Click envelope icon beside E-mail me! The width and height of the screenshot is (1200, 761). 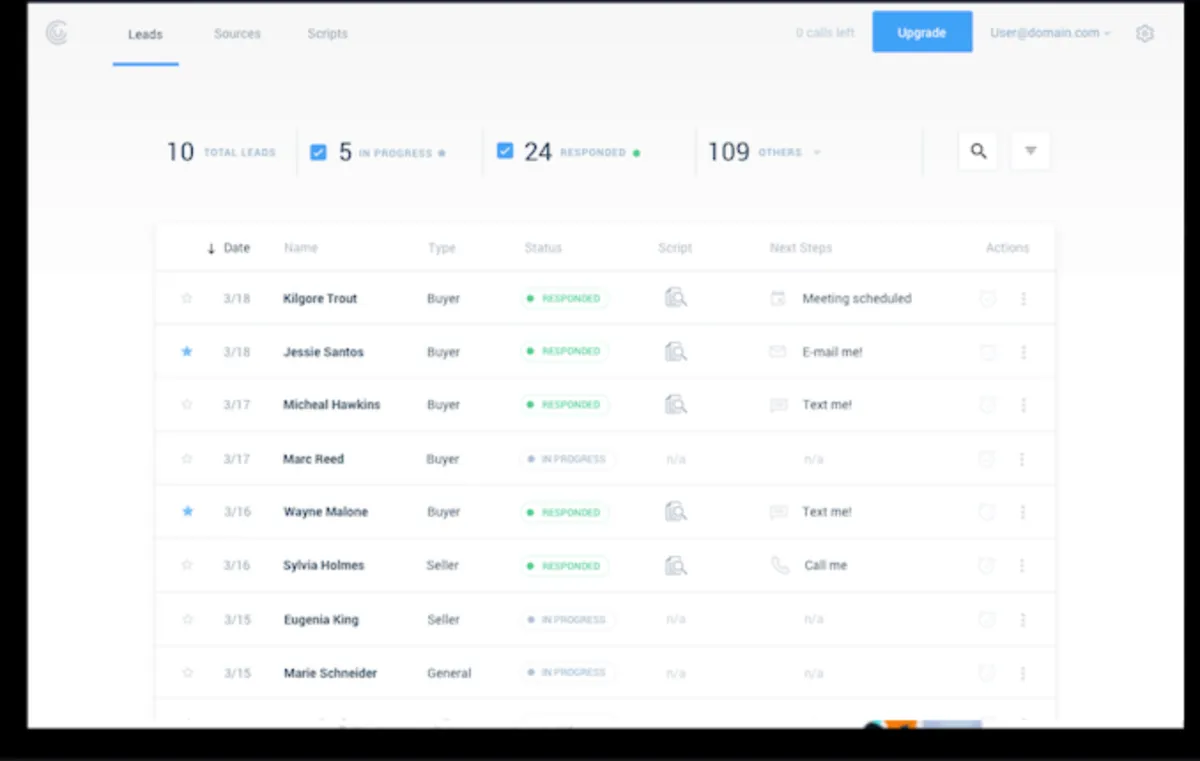pyautogui.click(x=778, y=351)
